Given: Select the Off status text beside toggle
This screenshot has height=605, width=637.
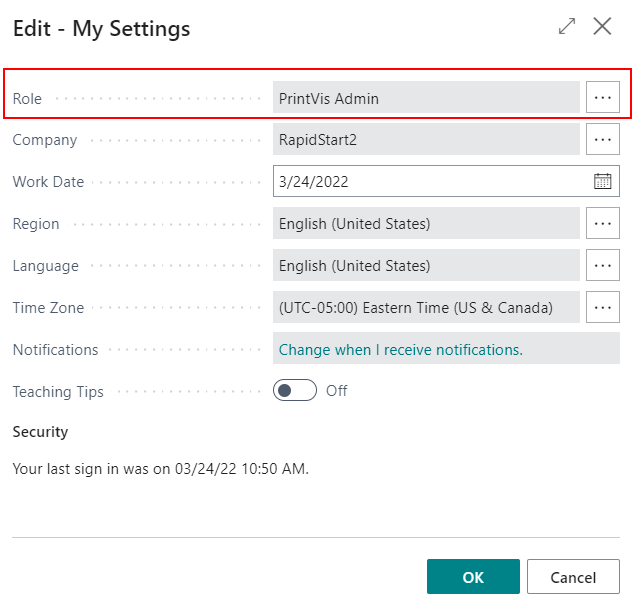Looking at the screenshot, I should 337,391.
